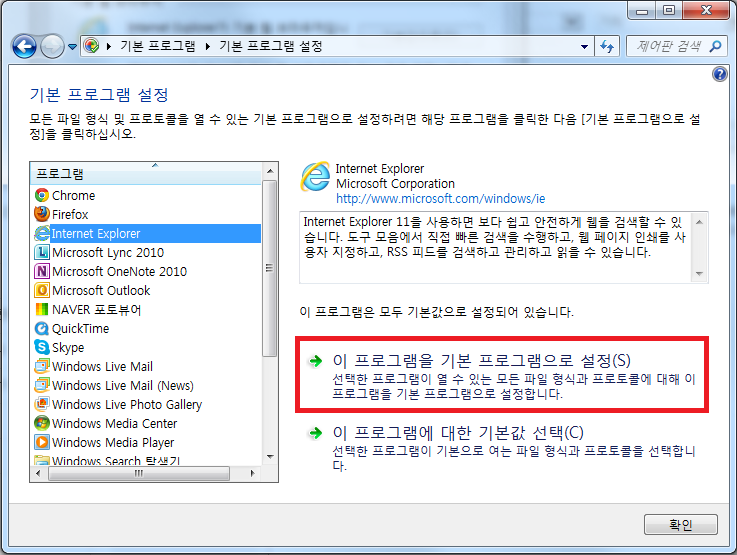The height and width of the screenshot is (555, 737).
Task: Click program list scroll up arrow
Action: click(270, 171)
